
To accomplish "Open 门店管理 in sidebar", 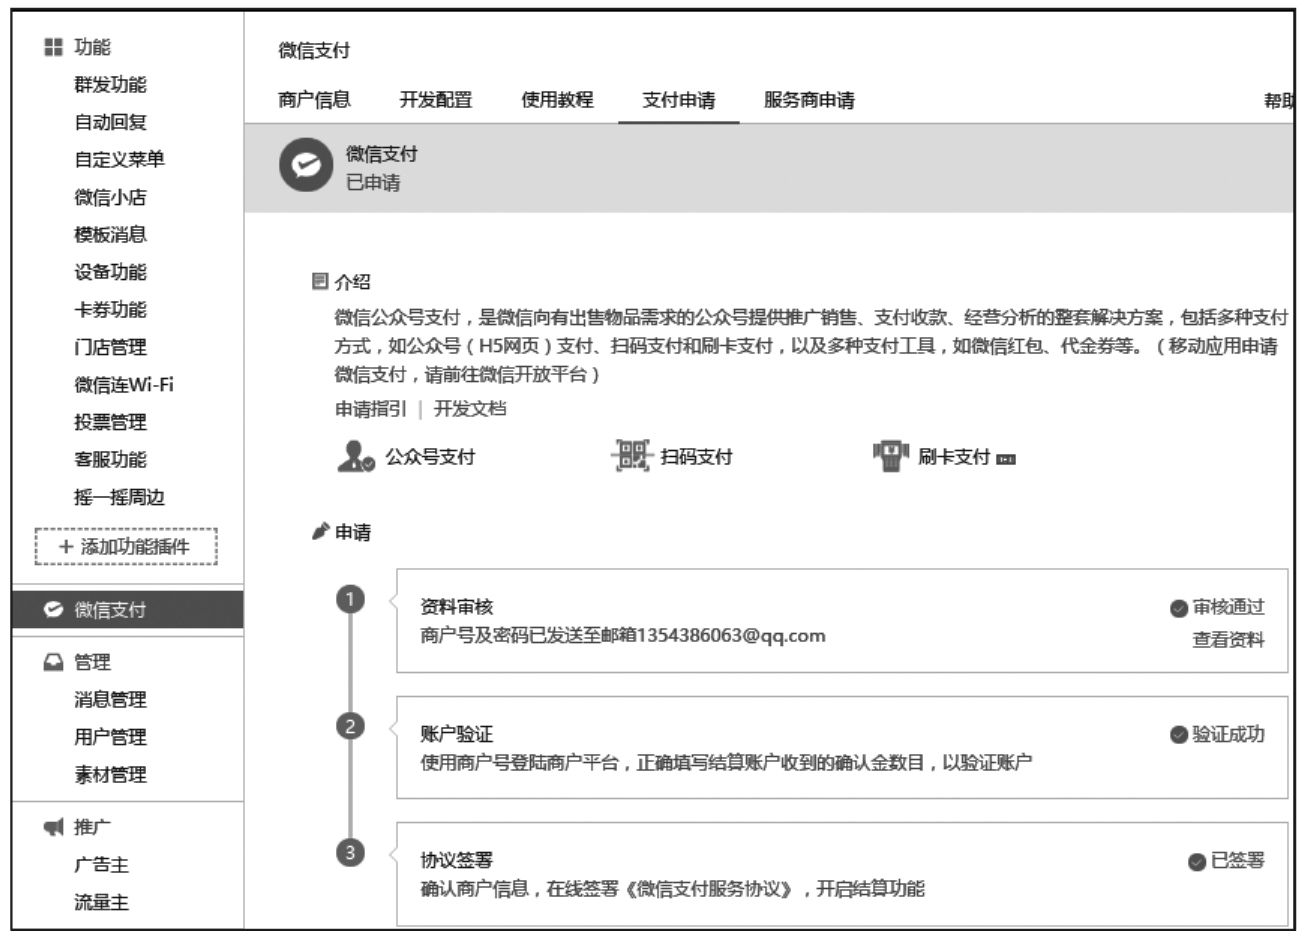I will pyautogui.click(x=110, y=347).
